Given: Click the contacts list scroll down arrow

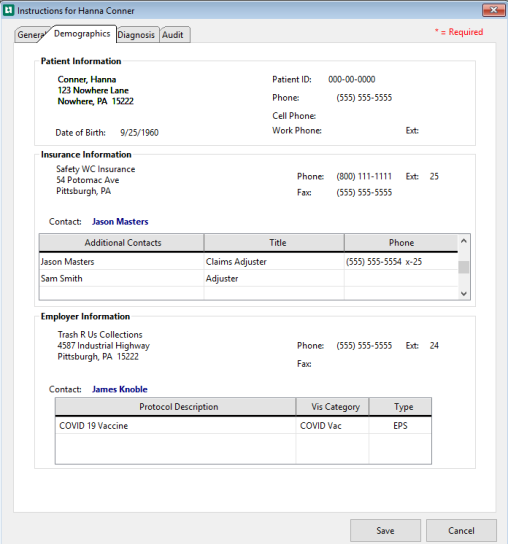Looking at the screenshot, I should [464, 294].
